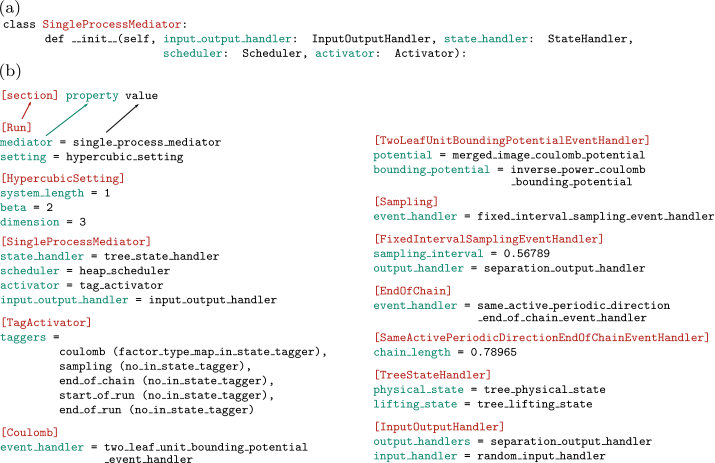Click the [HypercubicSetting] section header

tap(62, 178)
